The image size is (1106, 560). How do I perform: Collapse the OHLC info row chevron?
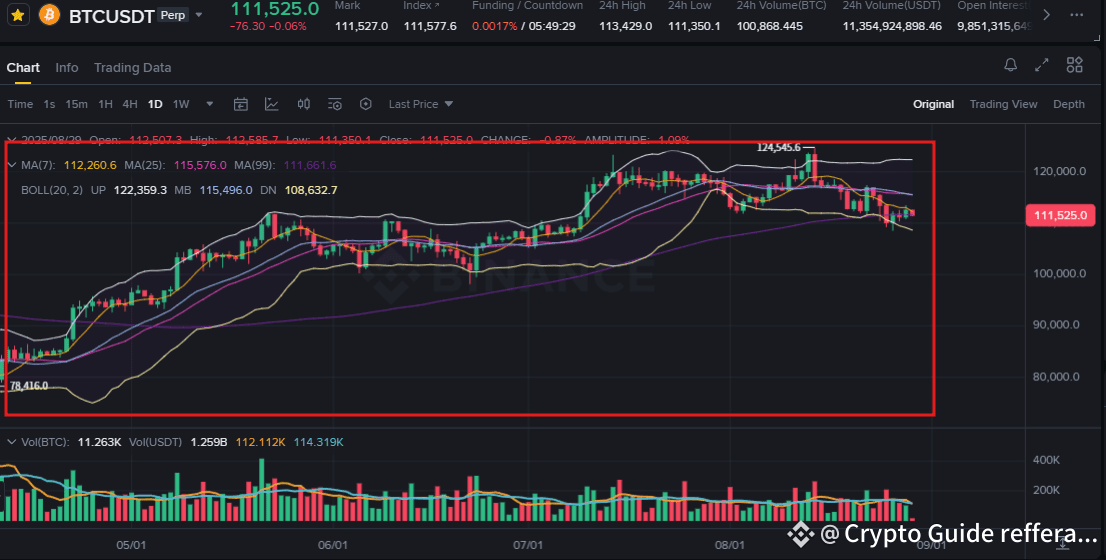point(11,140)
